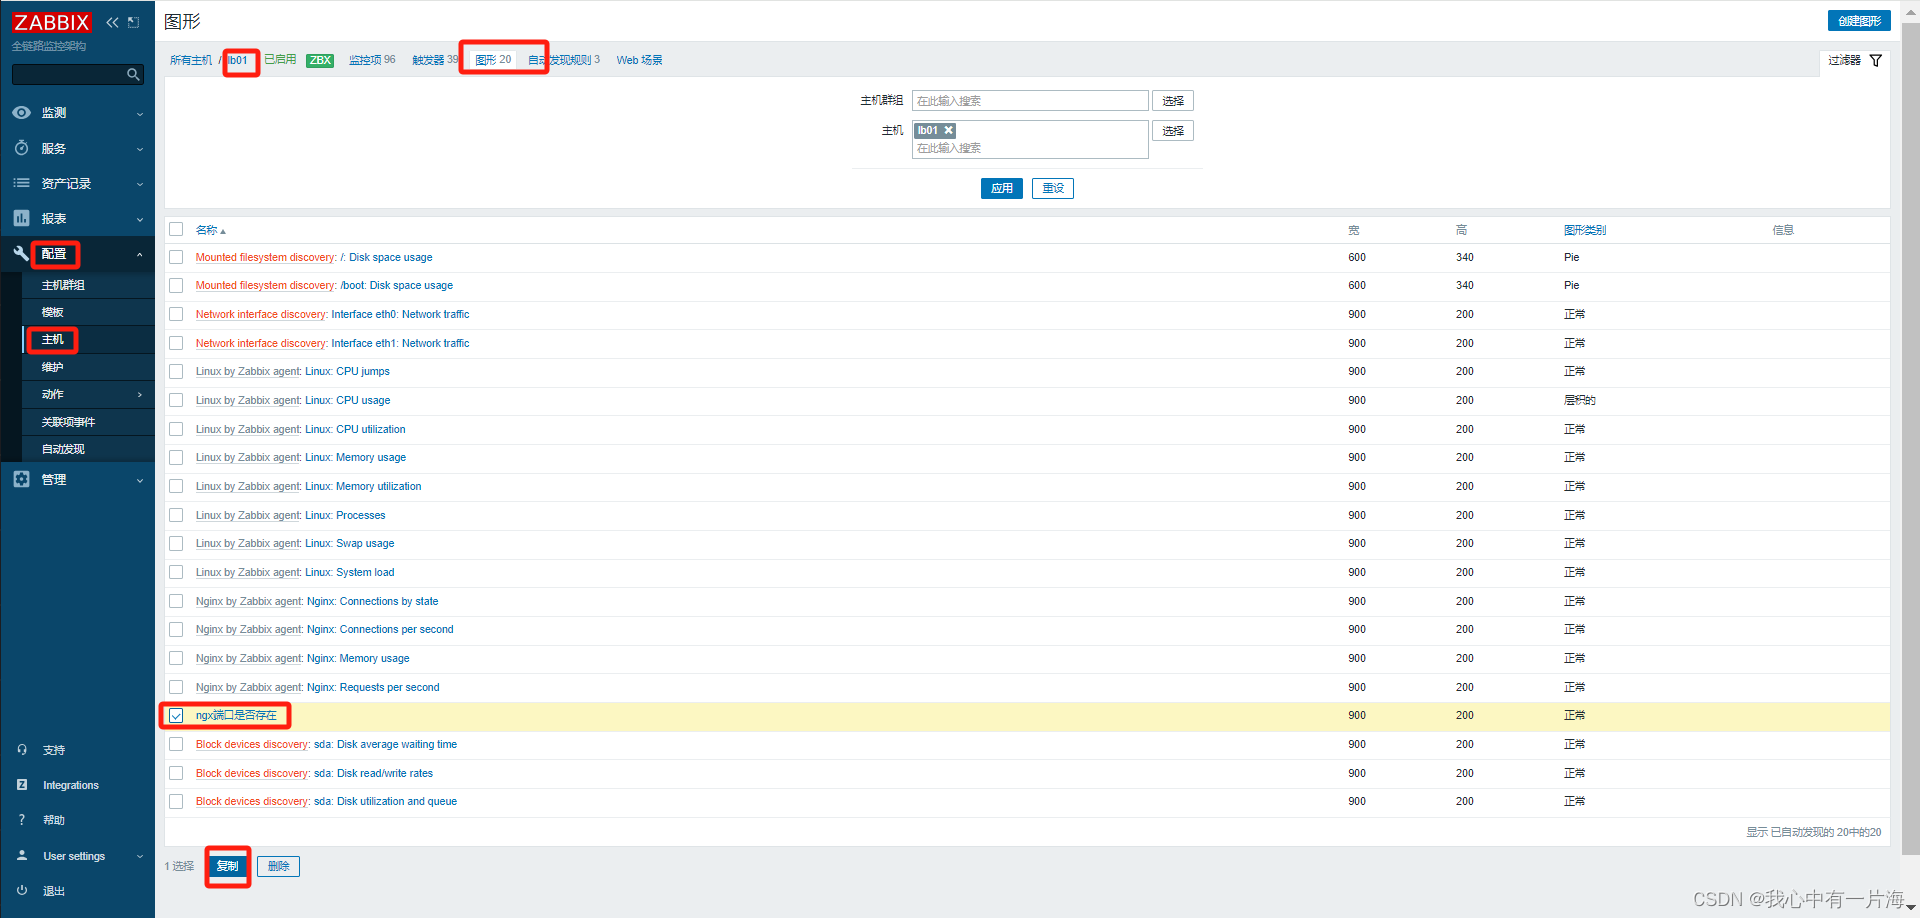Open the Nginx: Memory usage graph link

(x=358, y=658)
